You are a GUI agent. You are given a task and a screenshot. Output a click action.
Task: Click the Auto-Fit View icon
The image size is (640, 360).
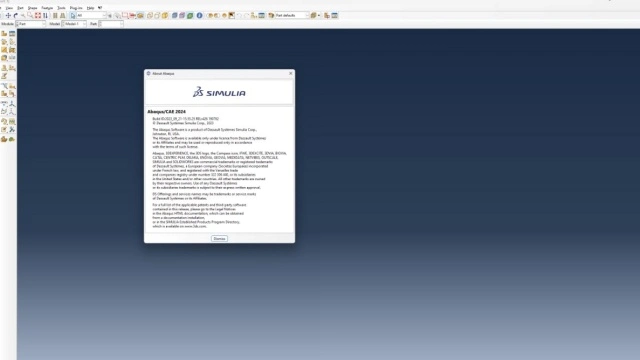[x=38, y=15]
